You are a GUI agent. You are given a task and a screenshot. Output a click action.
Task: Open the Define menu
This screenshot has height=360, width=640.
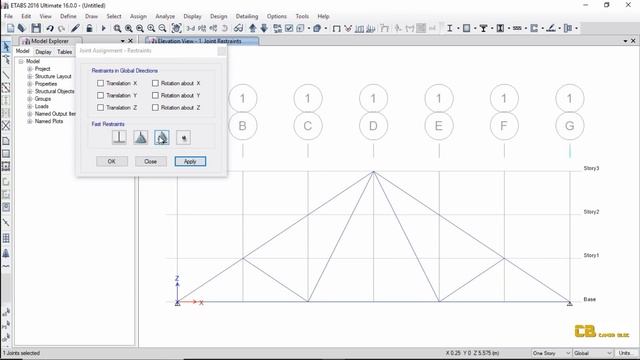pyautogui.click(x=68, y=16)
